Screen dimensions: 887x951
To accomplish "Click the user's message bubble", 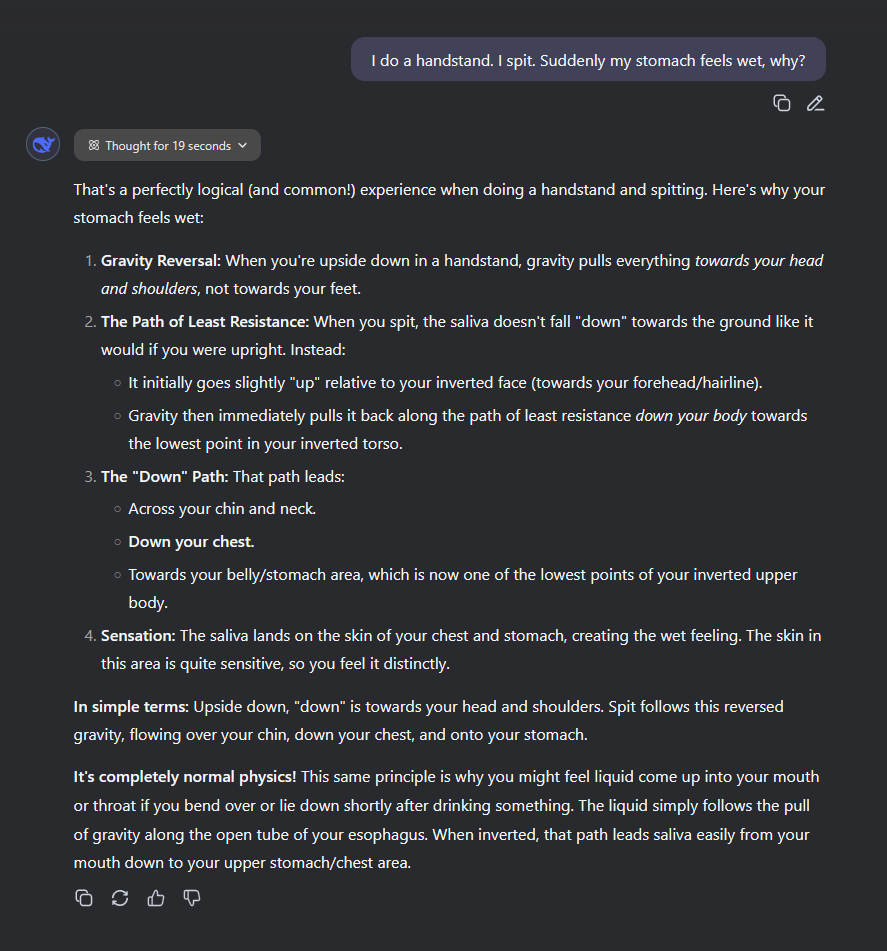I will tap(588, 60).
